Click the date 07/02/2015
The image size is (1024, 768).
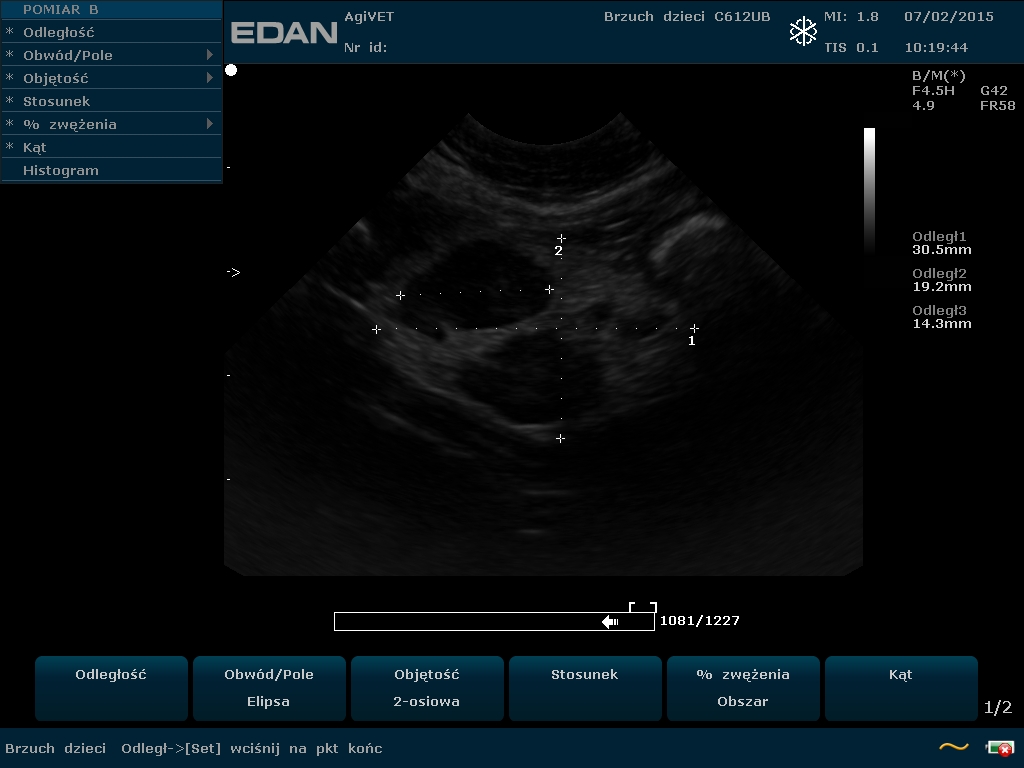click(949, 17)
